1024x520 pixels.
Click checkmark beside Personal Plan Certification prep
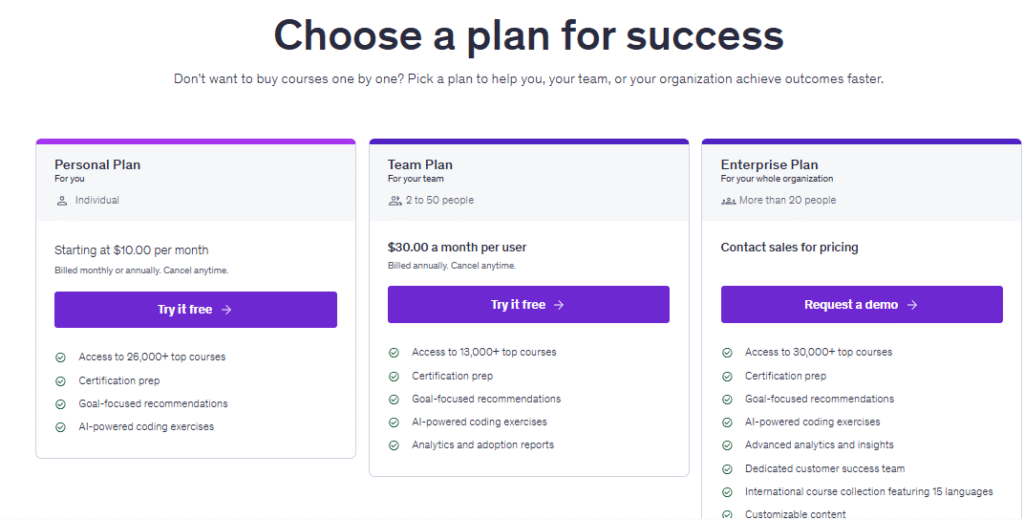[x=60, y=381]
